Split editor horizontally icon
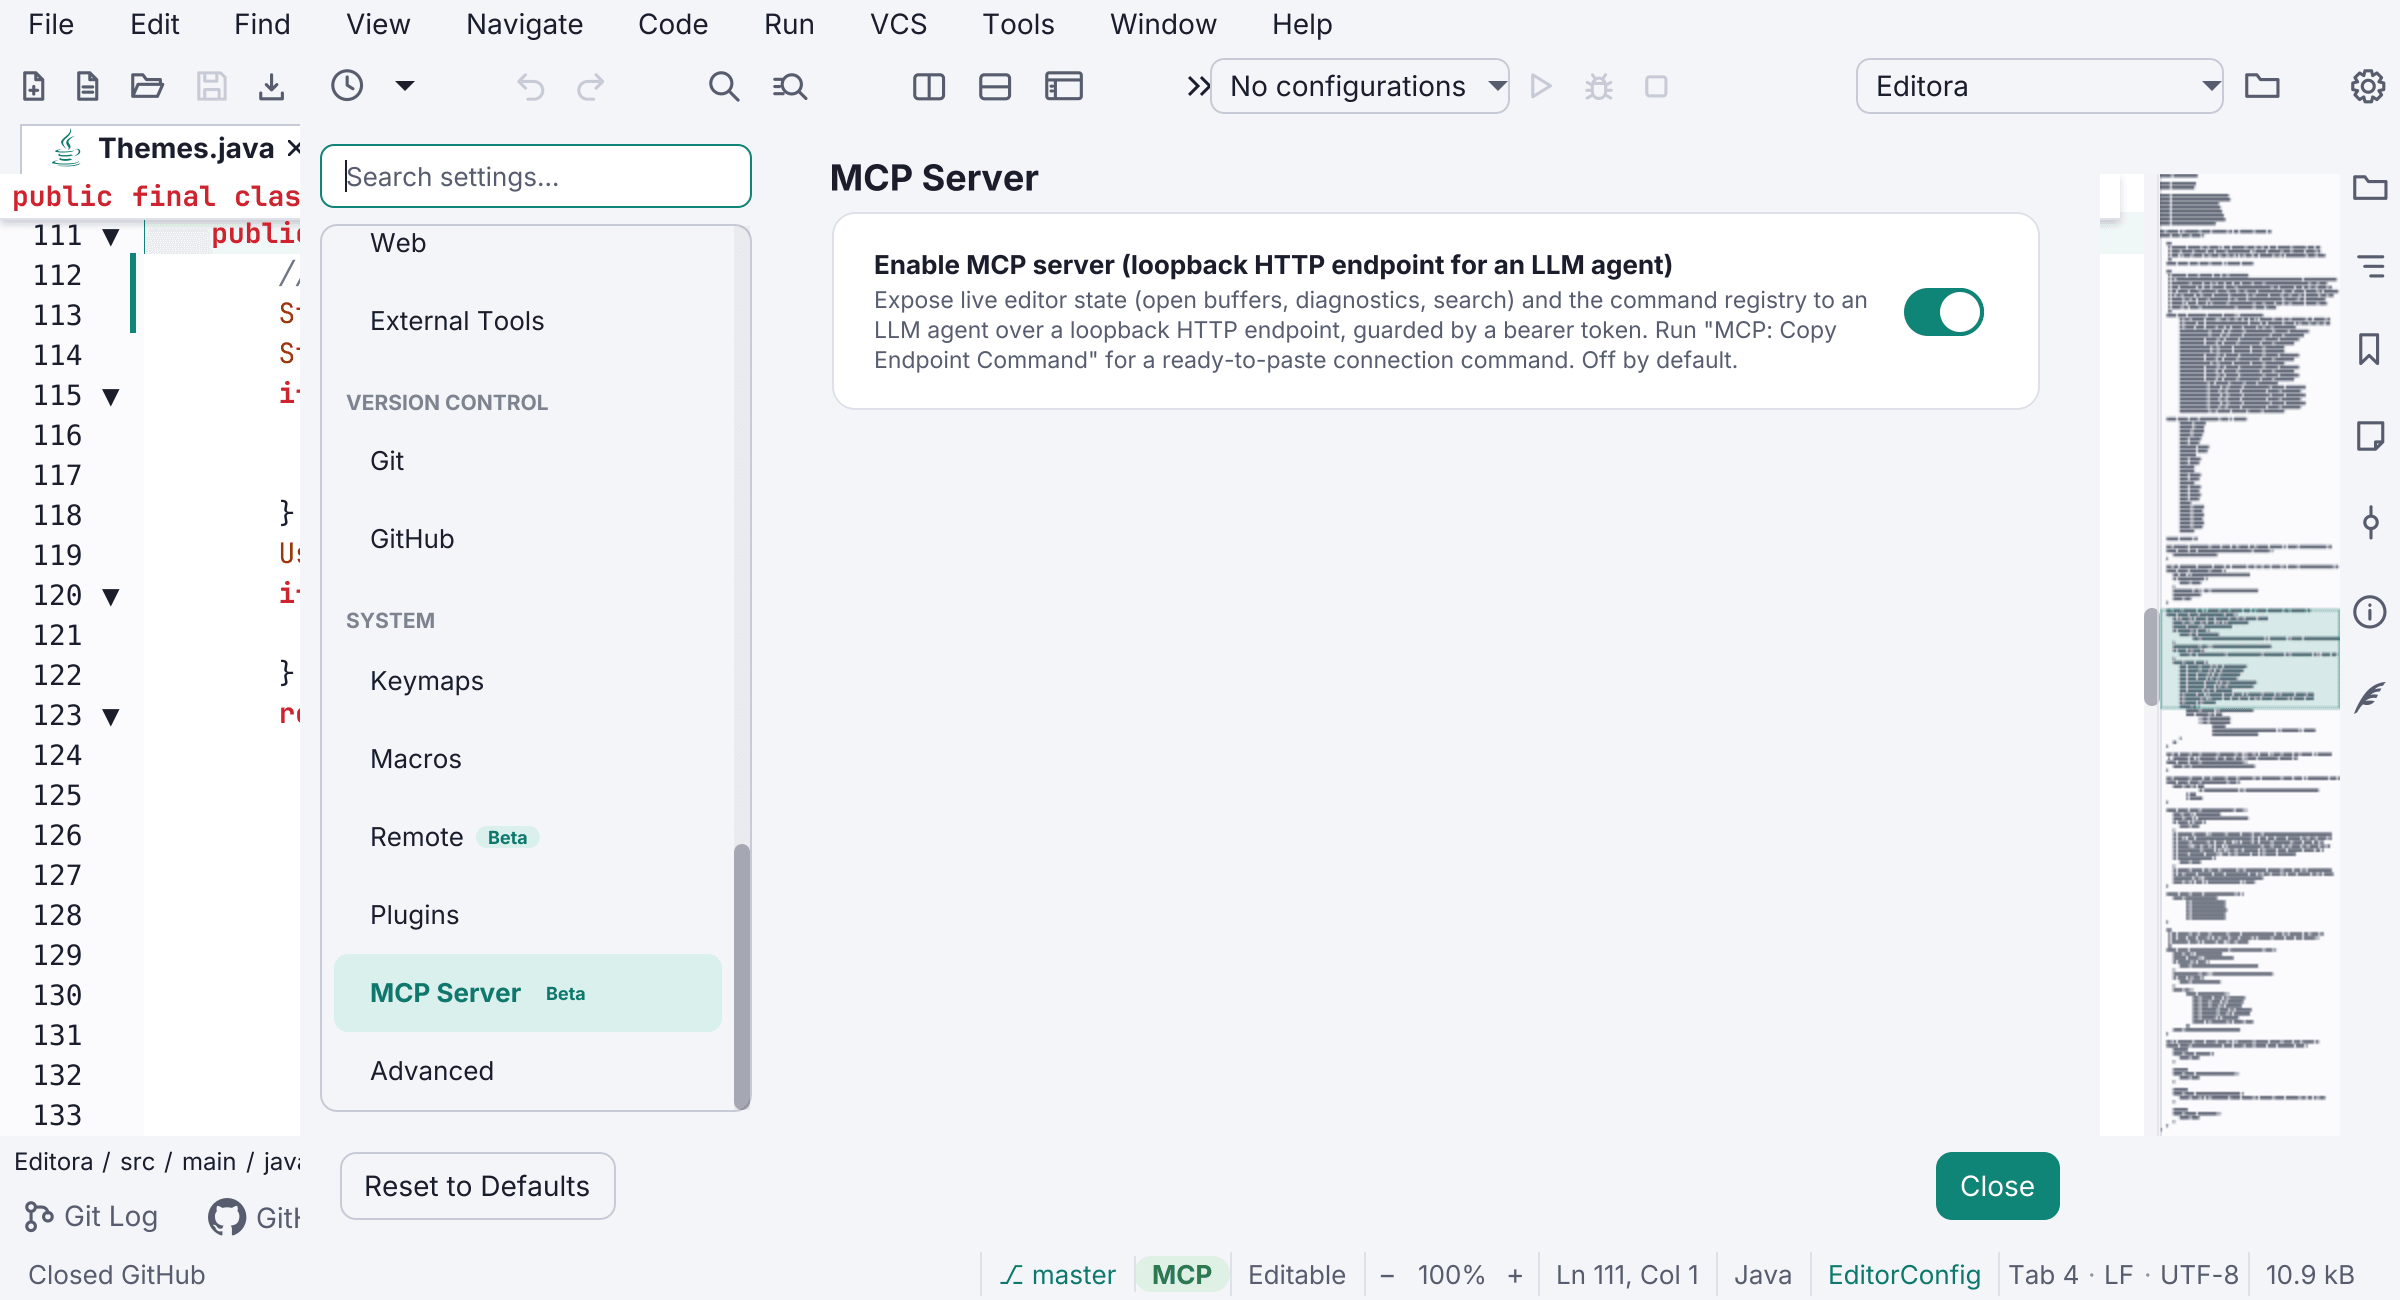The height and width of the screenshot is (1300, 2400). pos(995,87)
